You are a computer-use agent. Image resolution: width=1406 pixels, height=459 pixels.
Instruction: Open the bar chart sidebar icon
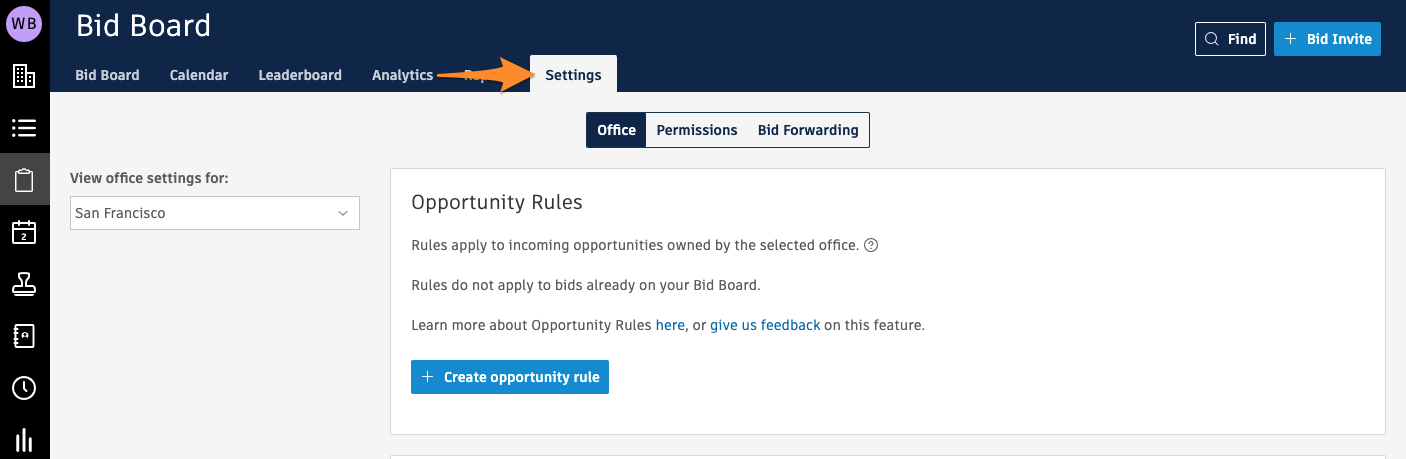[24, 440]
